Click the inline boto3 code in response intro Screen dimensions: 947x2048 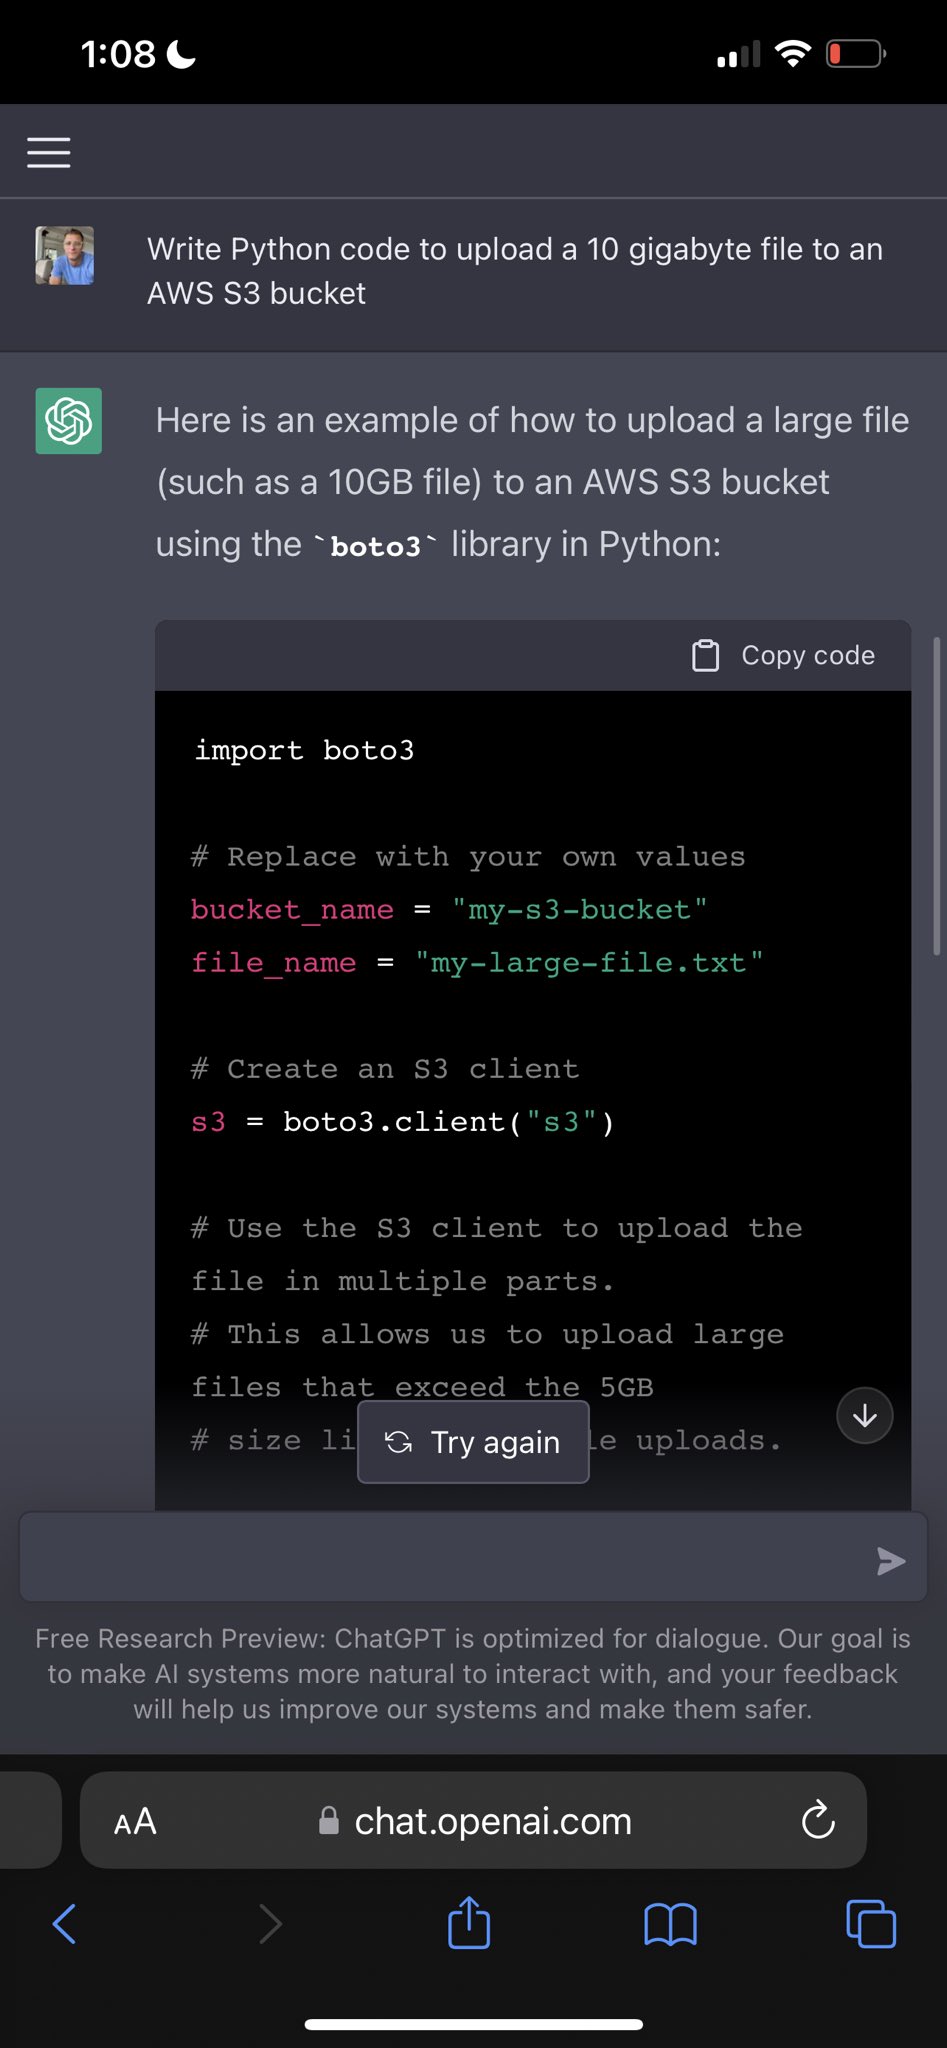pos(375,546)
